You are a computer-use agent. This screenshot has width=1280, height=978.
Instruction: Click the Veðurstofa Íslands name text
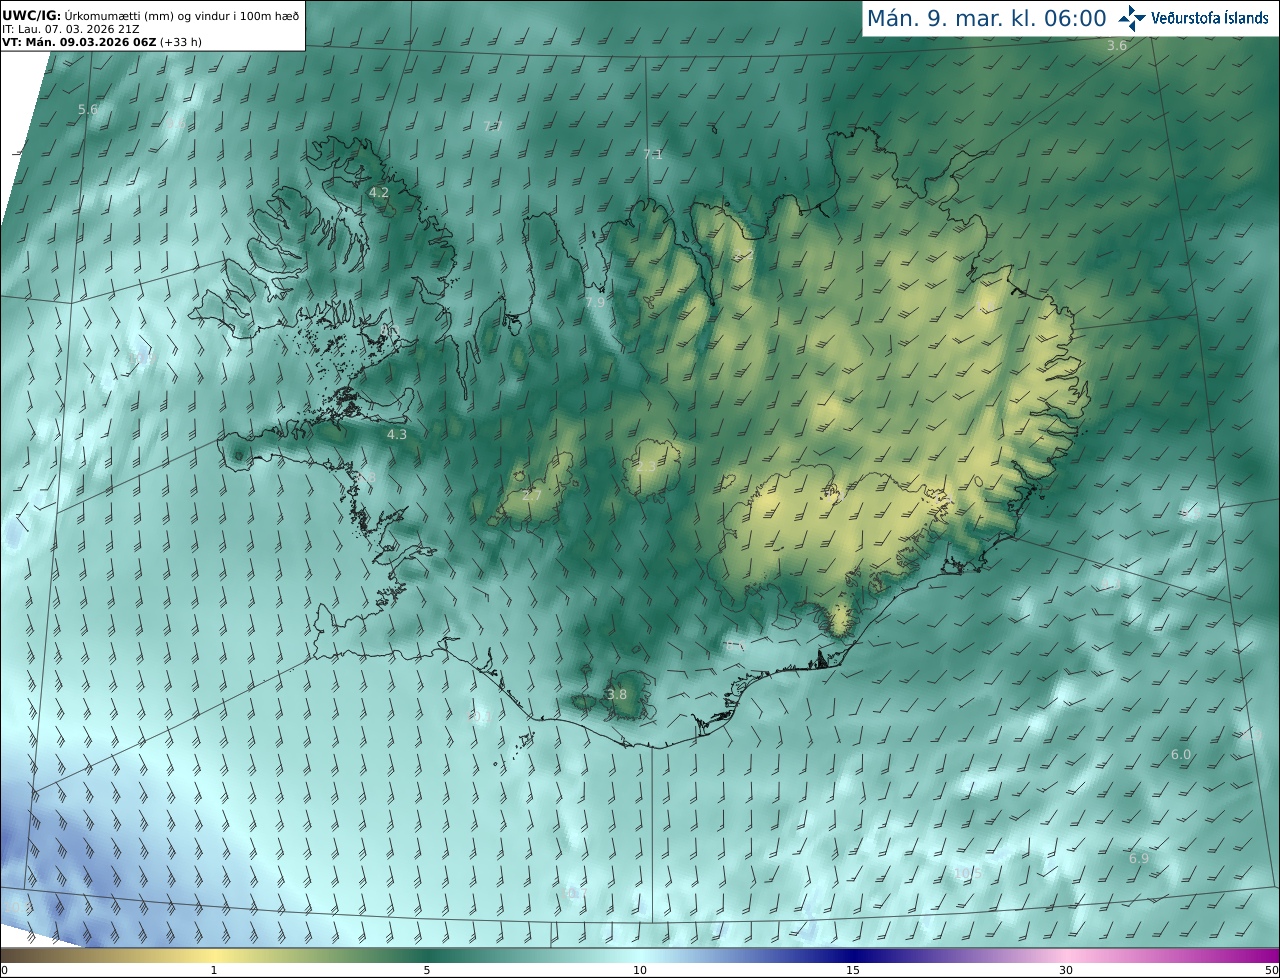(x=1210, y=18)
